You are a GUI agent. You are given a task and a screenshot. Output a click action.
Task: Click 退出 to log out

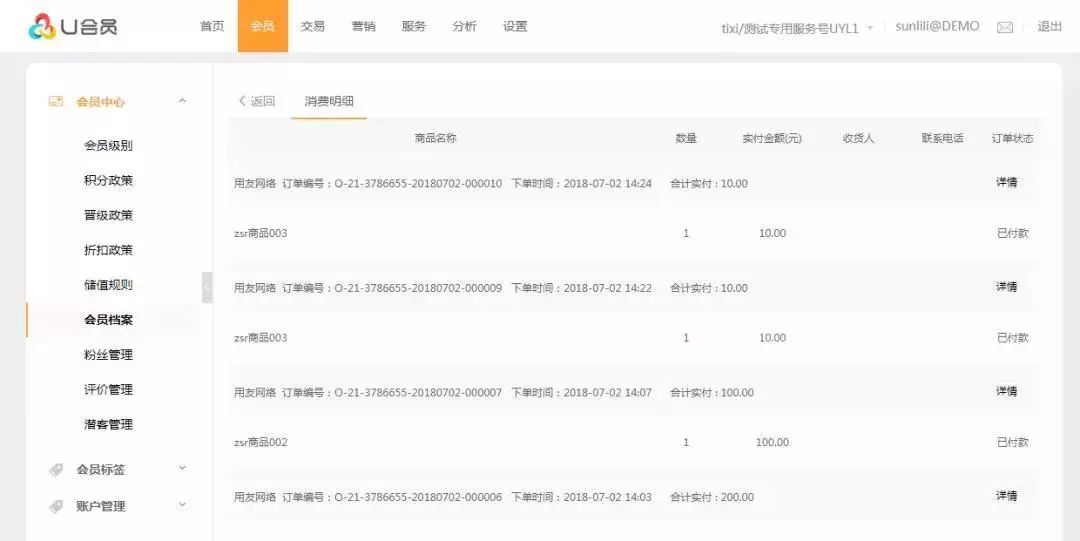(x=1050, y=27)
